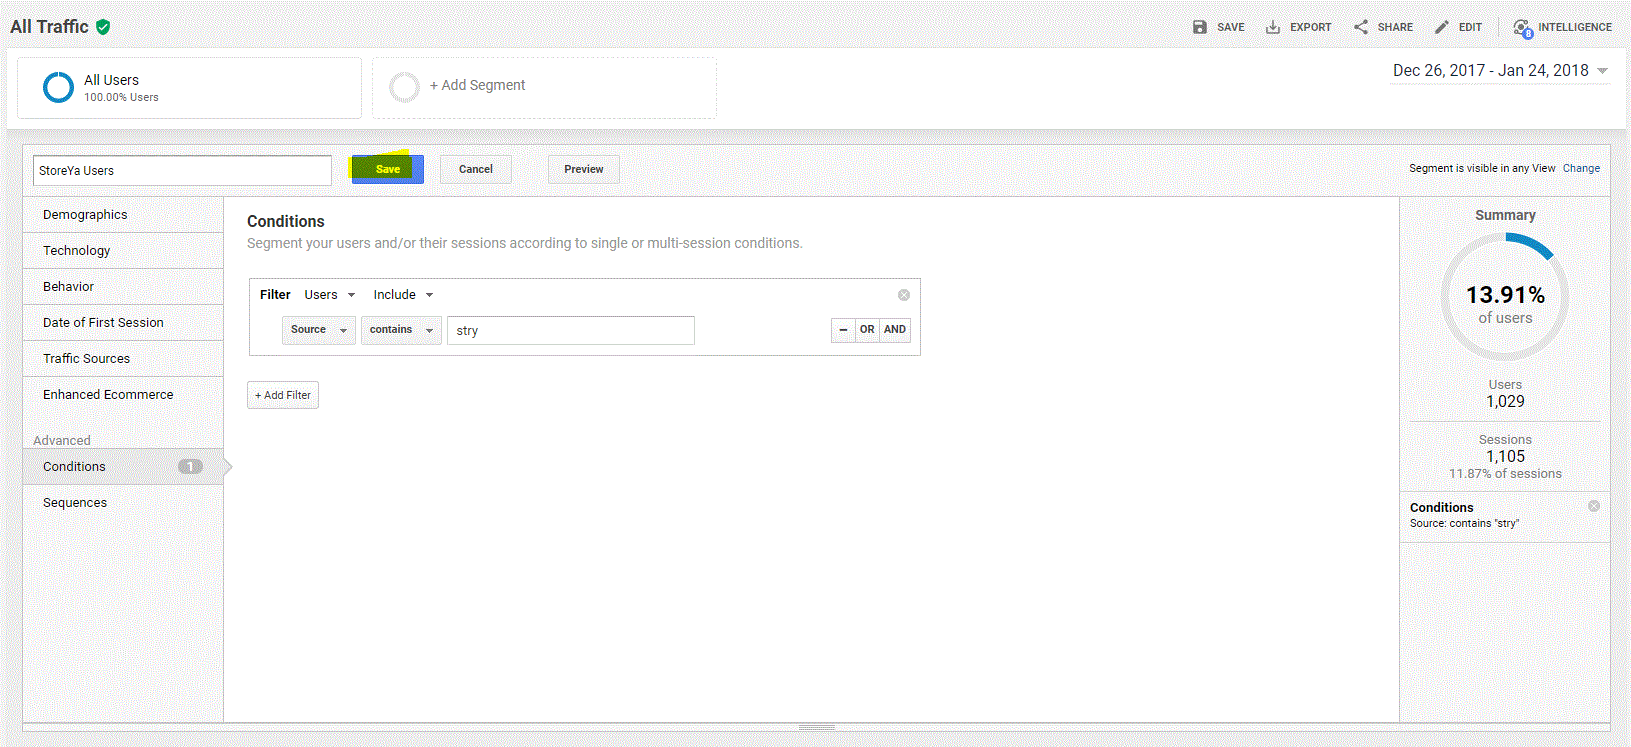Click the Edit pencil icon
The height and width of the screenshot is (747, 1631).
pyautogui.click(x=1441, y=27)
